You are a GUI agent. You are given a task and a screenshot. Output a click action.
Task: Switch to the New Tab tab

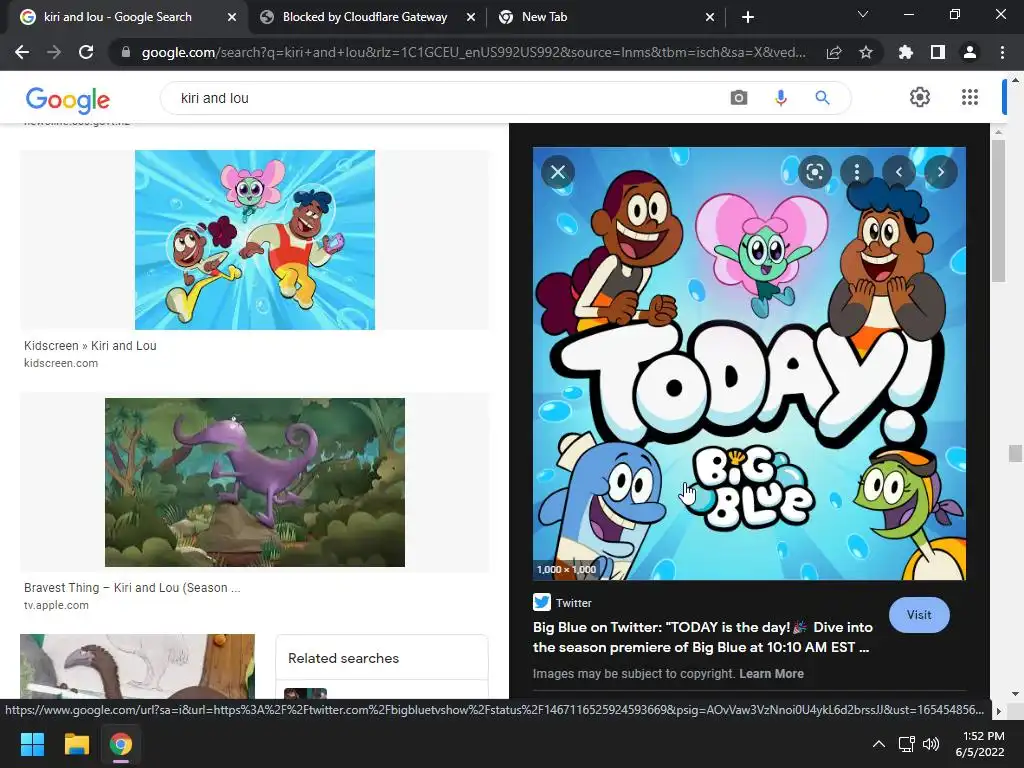[x=545, y=17]
